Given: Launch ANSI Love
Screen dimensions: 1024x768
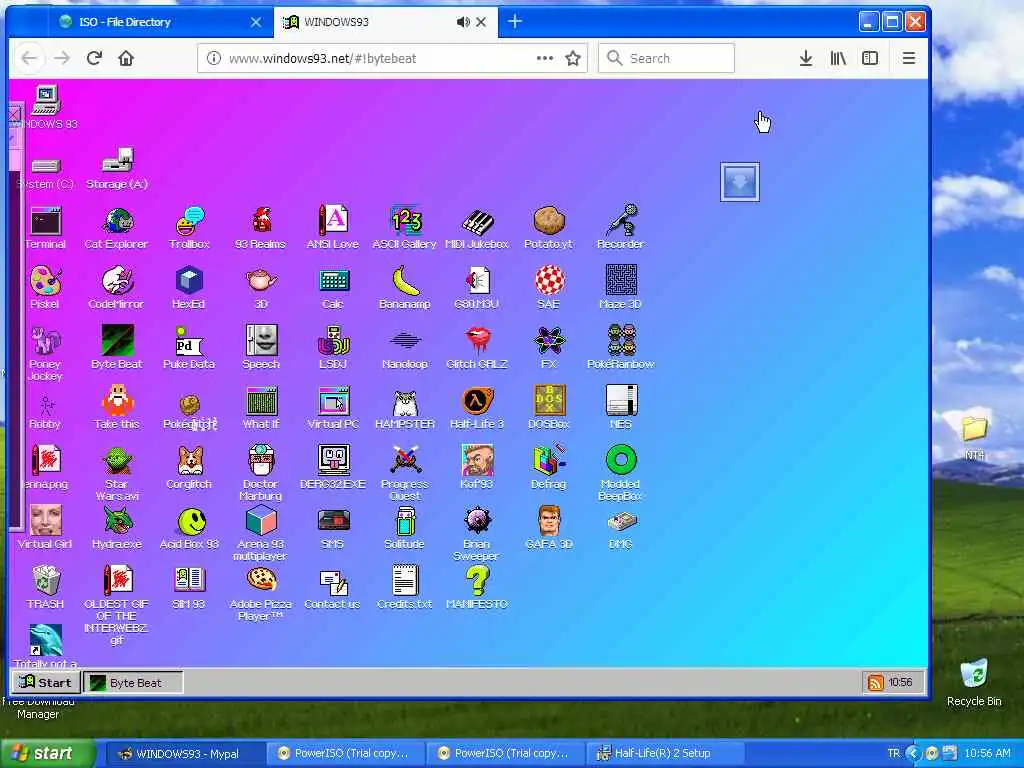Looking at the screenshot, I should click(x=332, y=228).
